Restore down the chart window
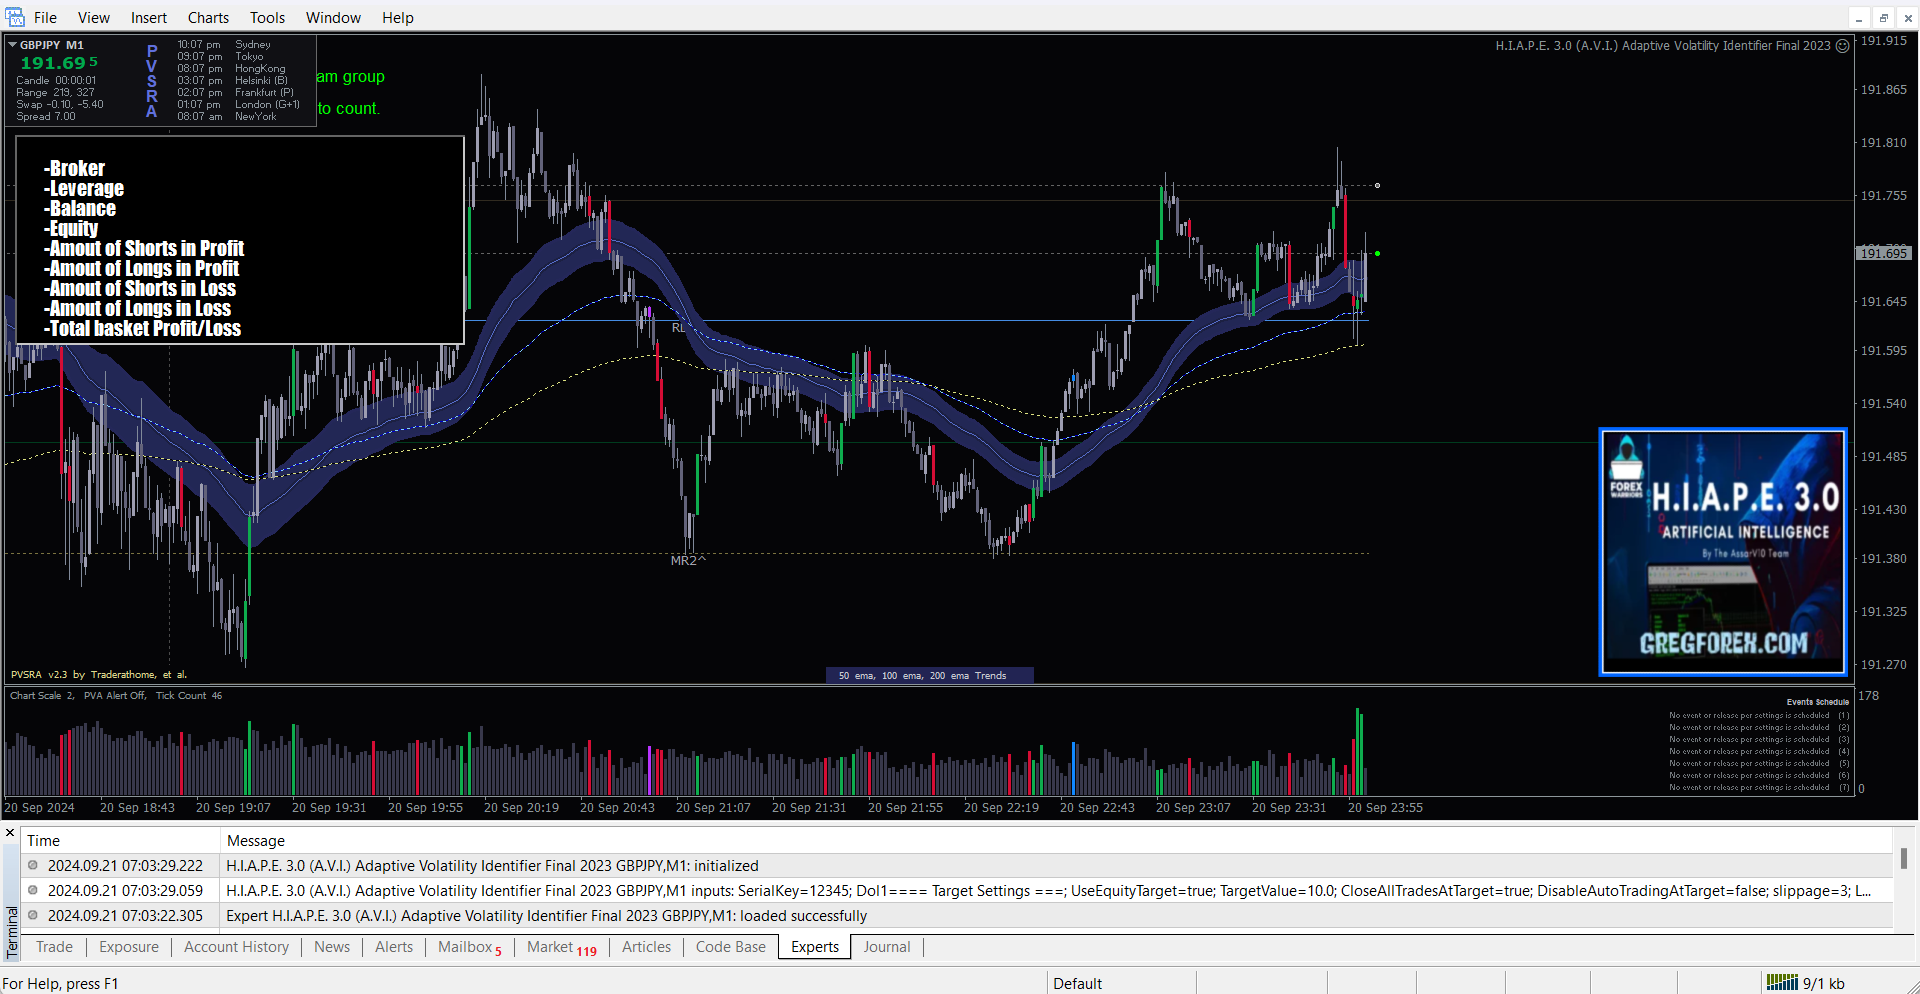 point(1883,18)
